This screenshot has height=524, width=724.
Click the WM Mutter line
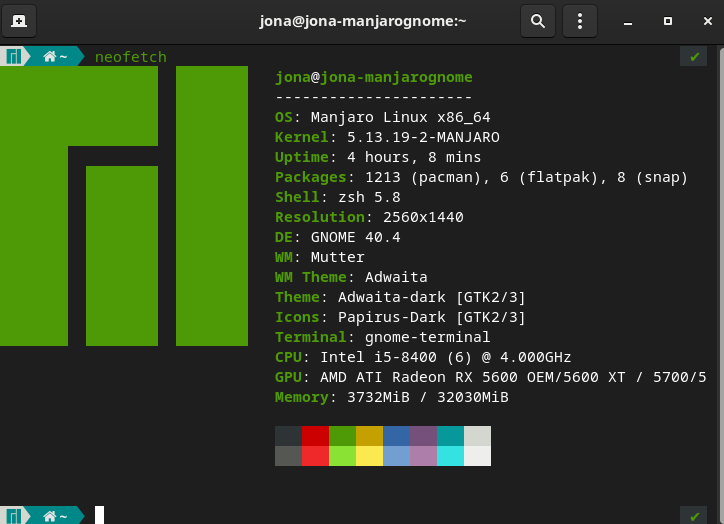pos(320,257)
